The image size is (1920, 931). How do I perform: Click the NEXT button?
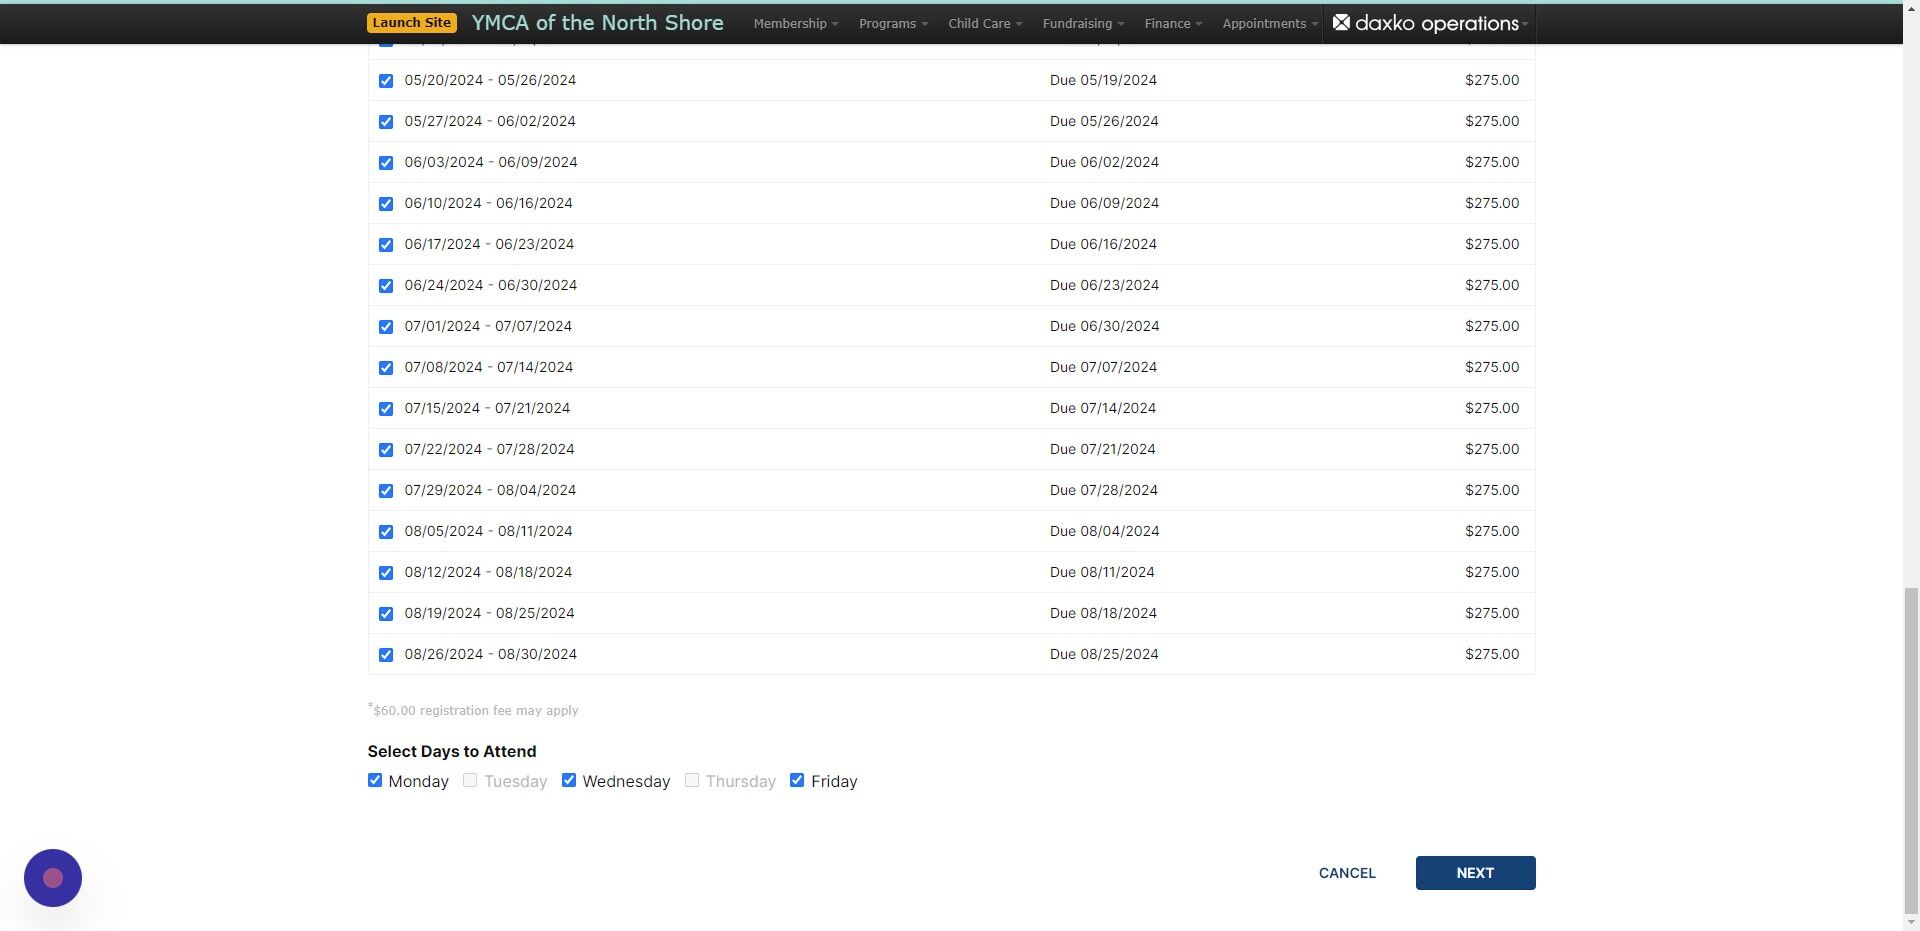click(x=1475, y=873)
